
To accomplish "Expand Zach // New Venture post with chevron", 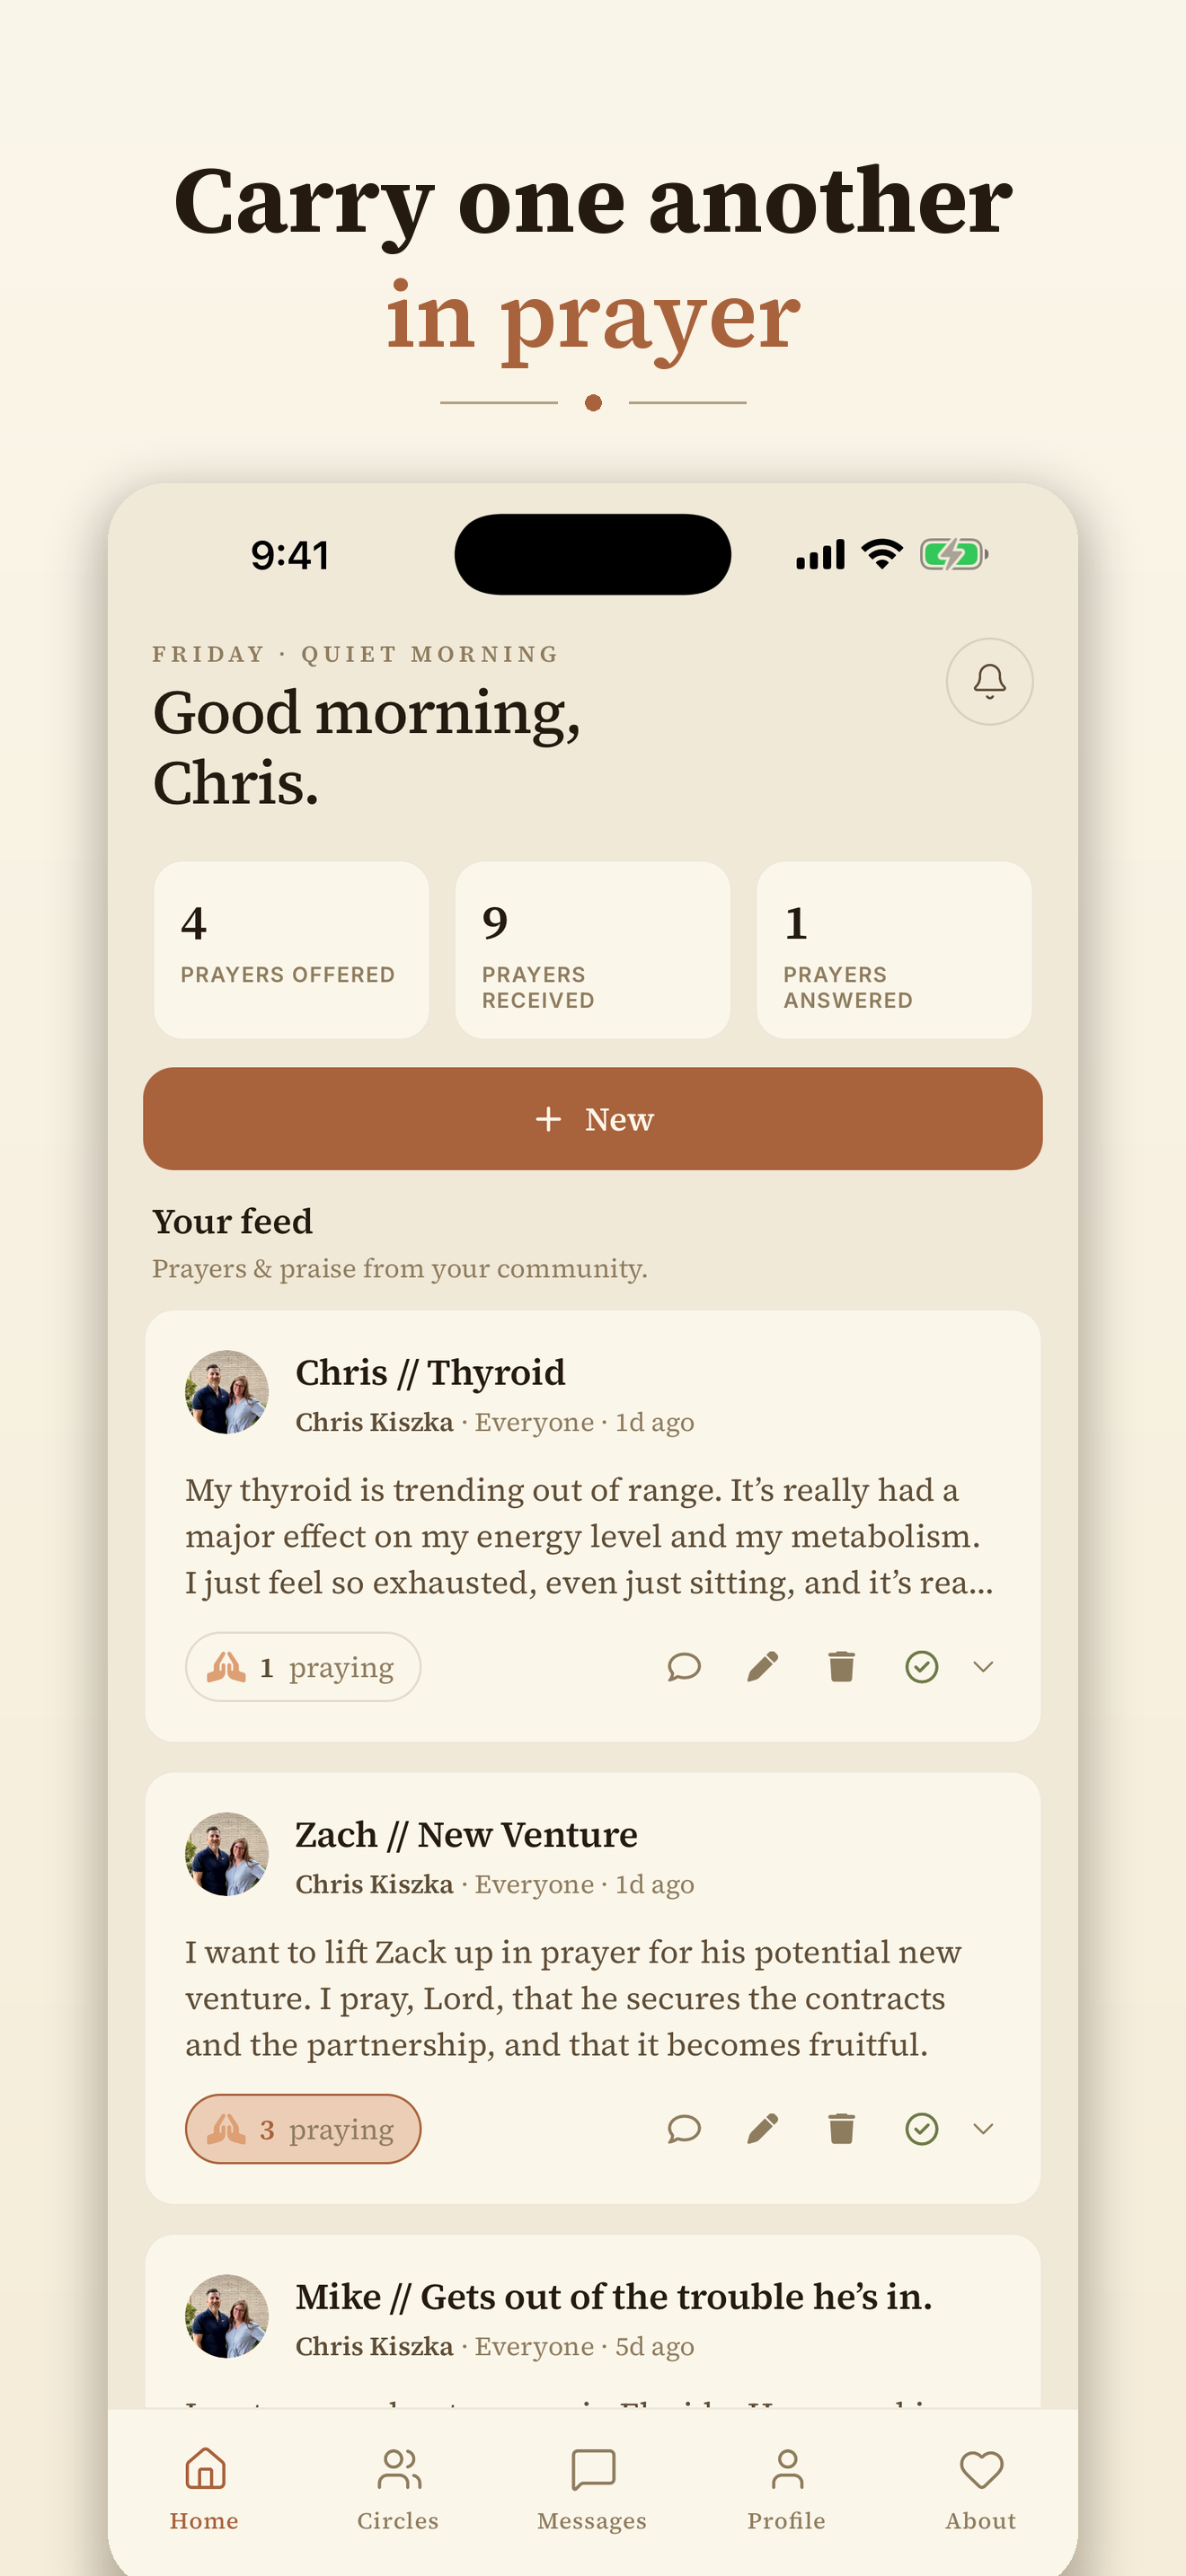I will pos(983,2128).
